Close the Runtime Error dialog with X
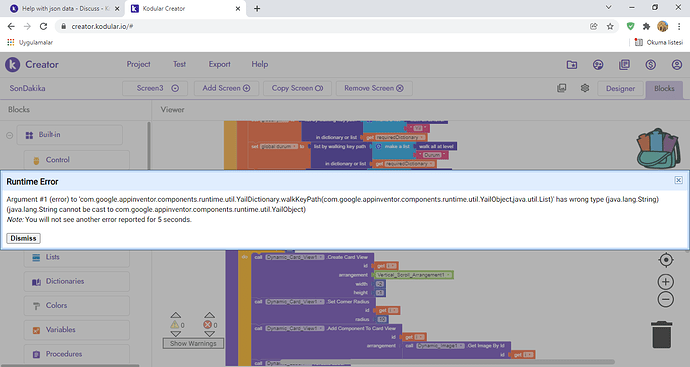690x367 pixels. tap(678, 180)
